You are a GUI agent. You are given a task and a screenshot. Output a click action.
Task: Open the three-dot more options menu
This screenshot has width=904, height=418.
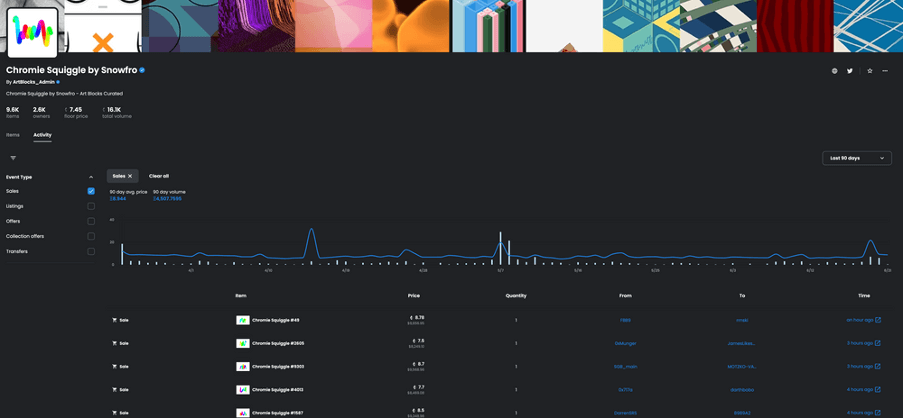(885, 71)
